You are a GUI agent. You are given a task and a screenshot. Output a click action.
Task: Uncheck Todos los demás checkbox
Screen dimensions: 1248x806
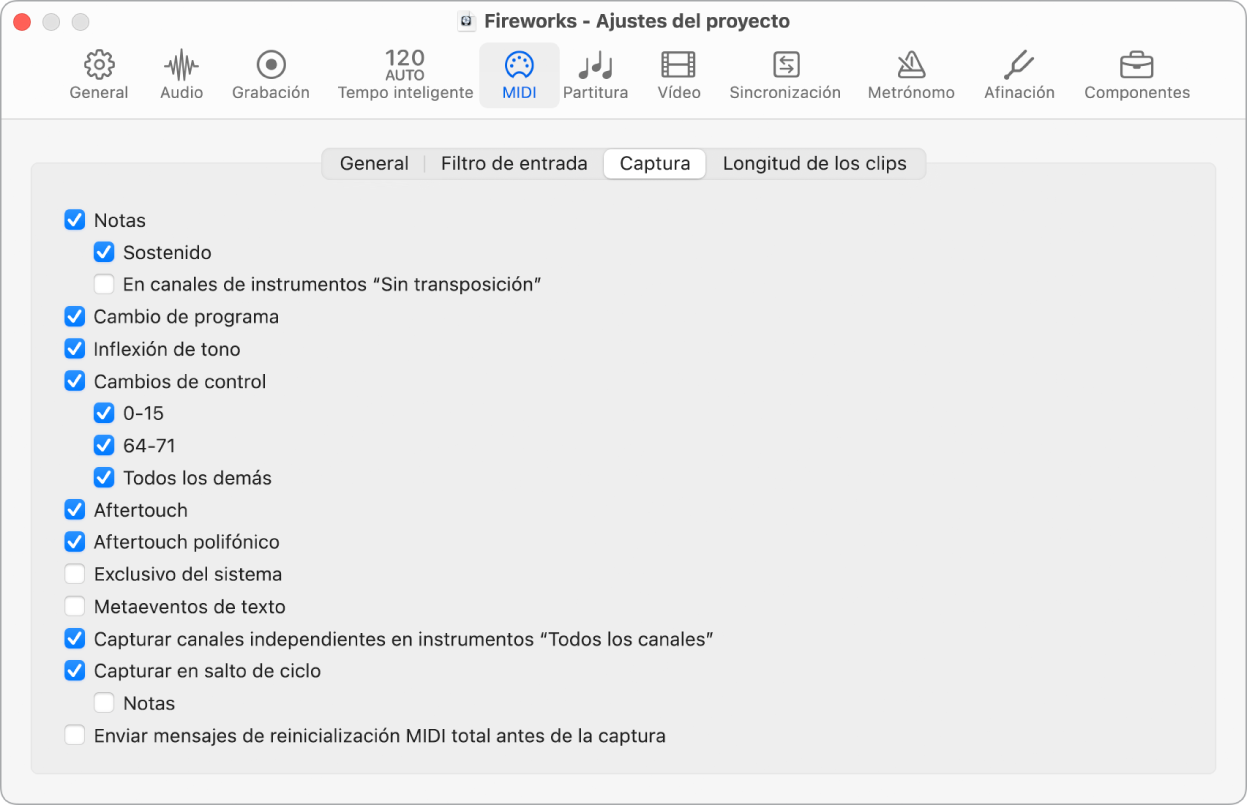(x=104, y=478)
